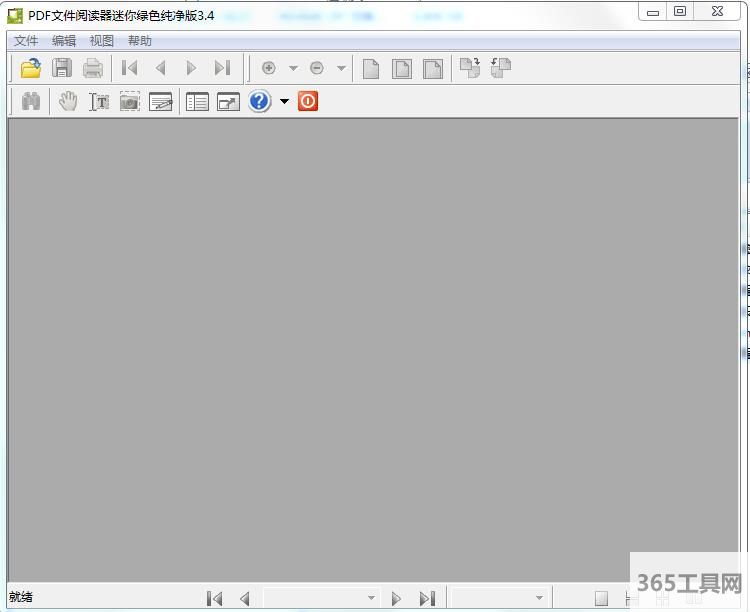This screenshot has width=750, height=612.
Task: Click the rotate clockwise page icon
Action: 469,68
